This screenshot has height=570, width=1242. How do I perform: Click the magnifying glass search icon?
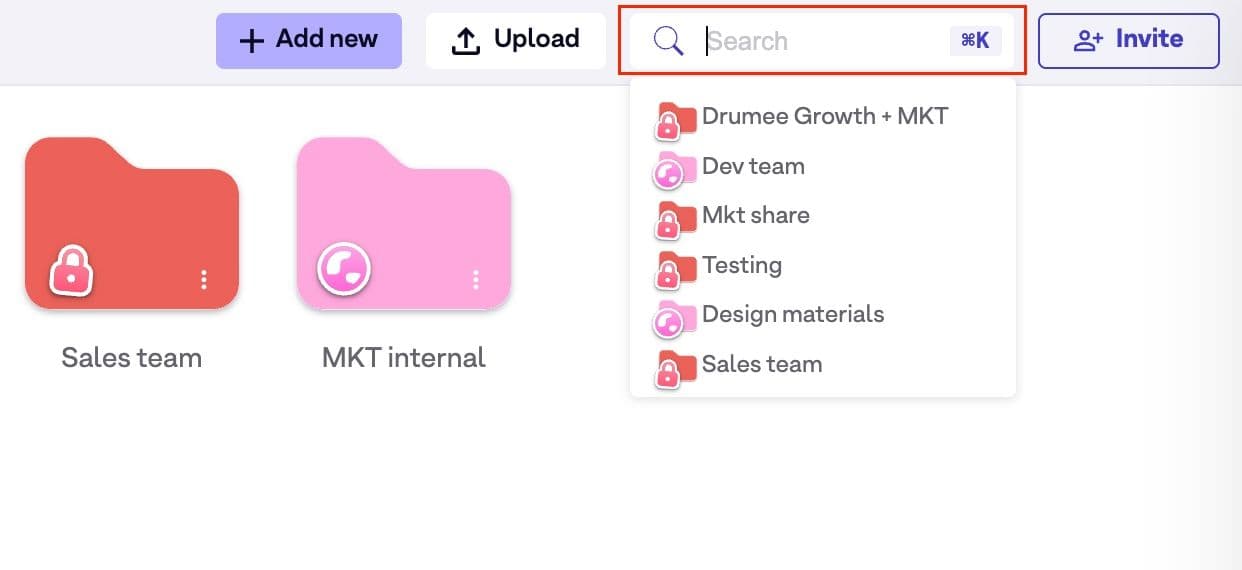pos(668,41)
